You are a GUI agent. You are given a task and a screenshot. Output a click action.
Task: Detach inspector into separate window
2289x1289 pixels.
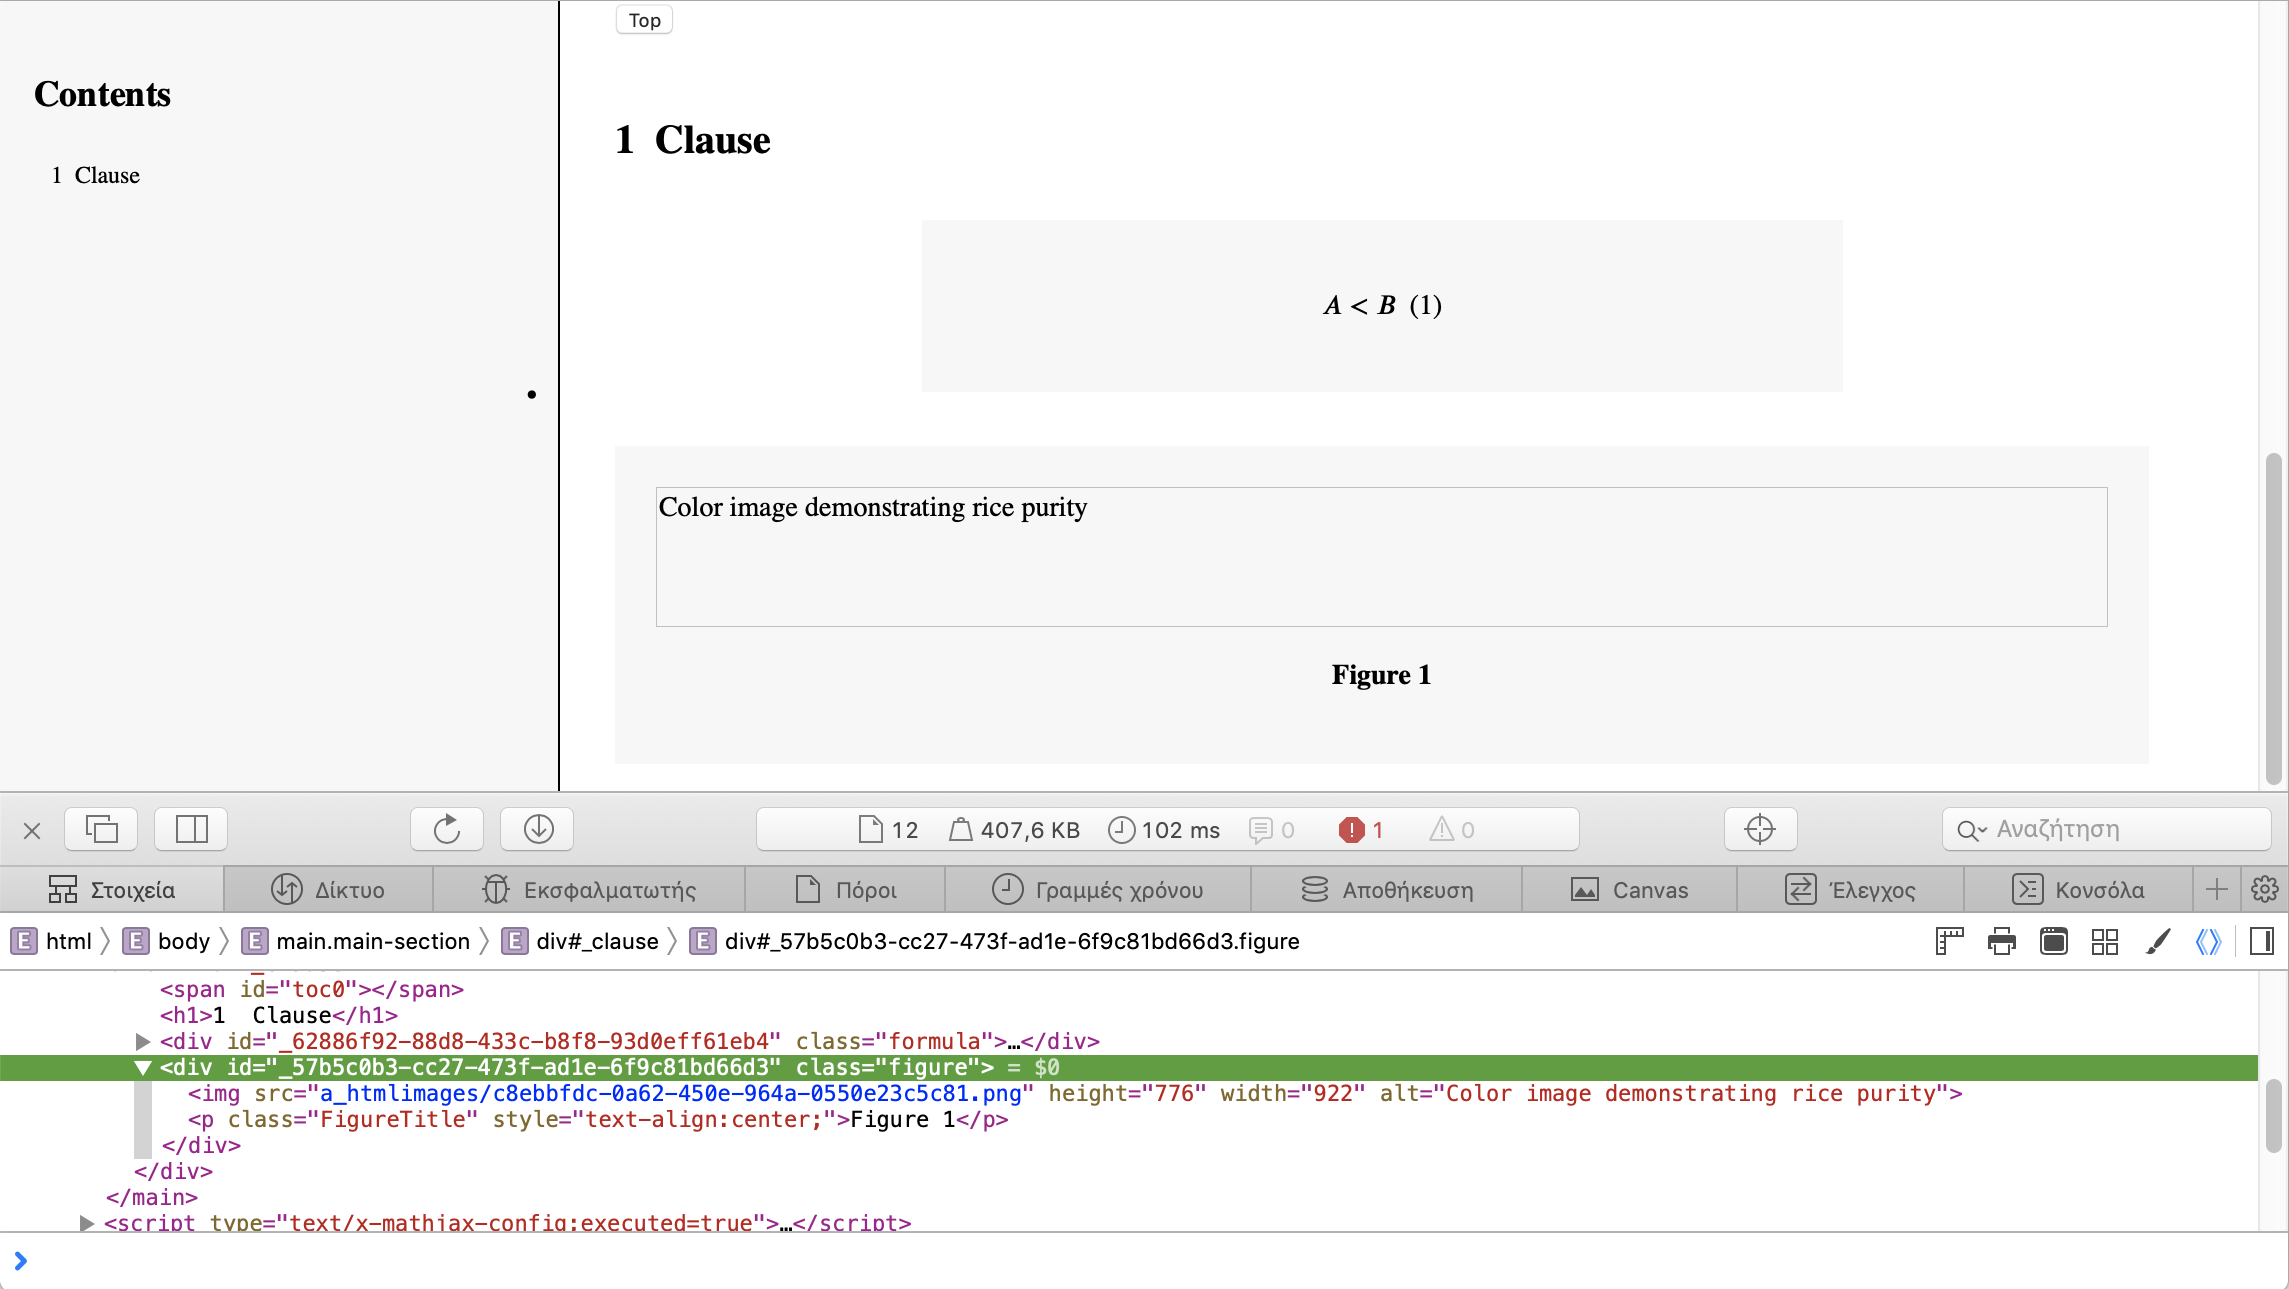click(102, 829)
